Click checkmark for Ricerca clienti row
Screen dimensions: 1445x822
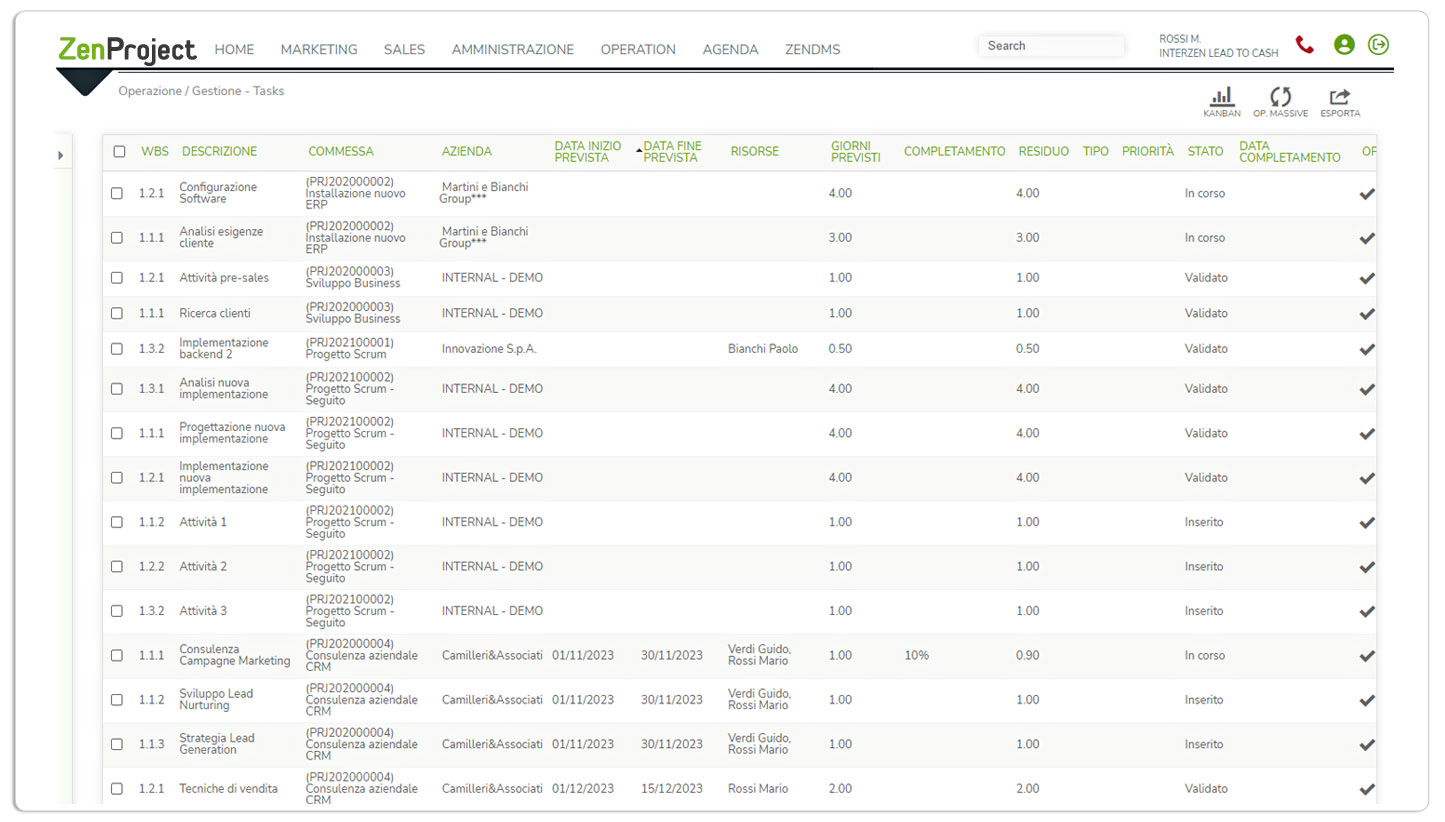pyautogui.click(x=1367, y=314)
